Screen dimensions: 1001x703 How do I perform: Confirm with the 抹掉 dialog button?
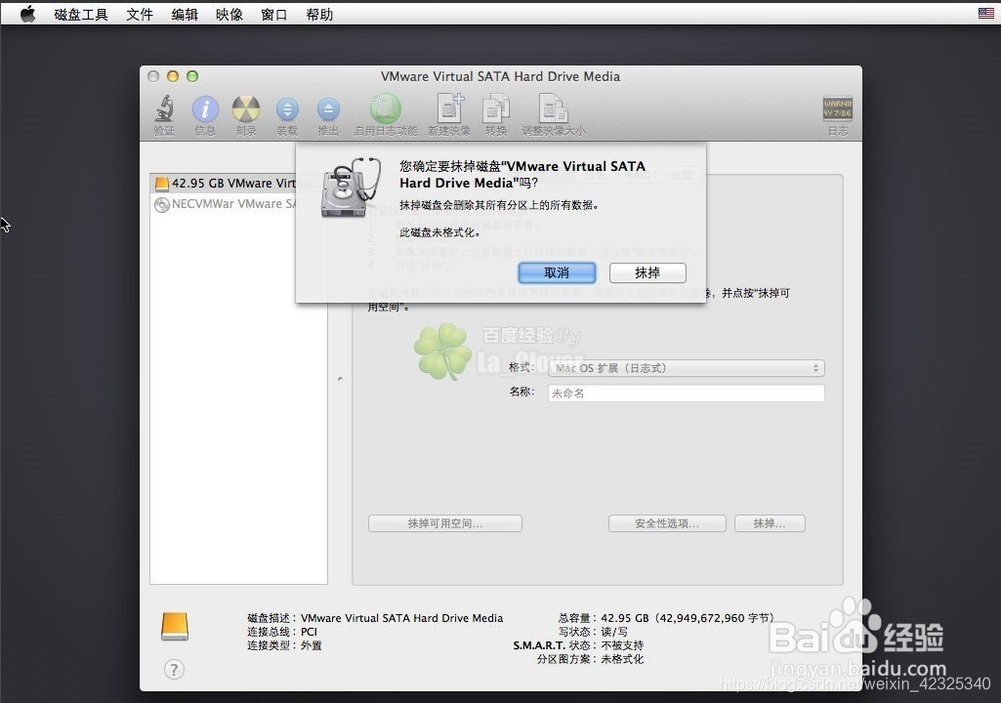pos(647,273)
